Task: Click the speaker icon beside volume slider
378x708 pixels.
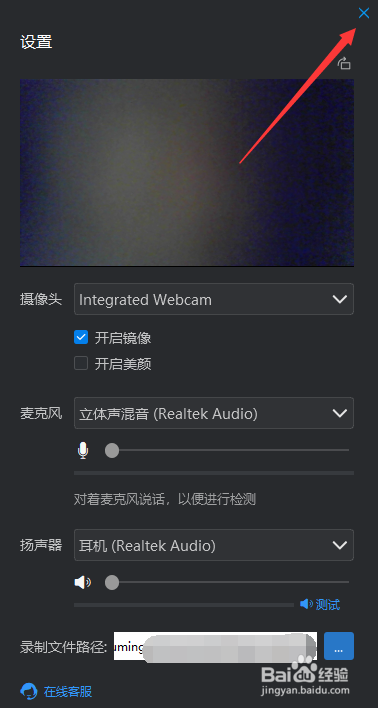Action: (83, 582)
